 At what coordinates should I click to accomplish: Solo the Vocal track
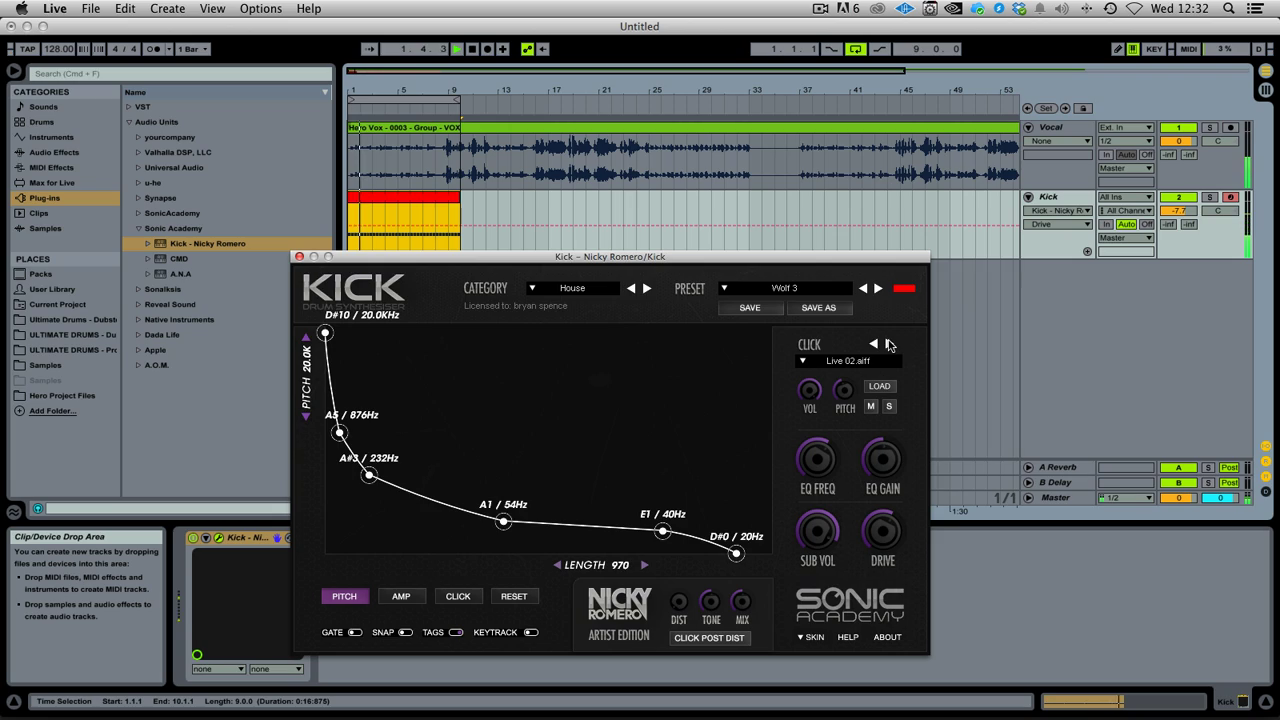tap(1209, 128)
